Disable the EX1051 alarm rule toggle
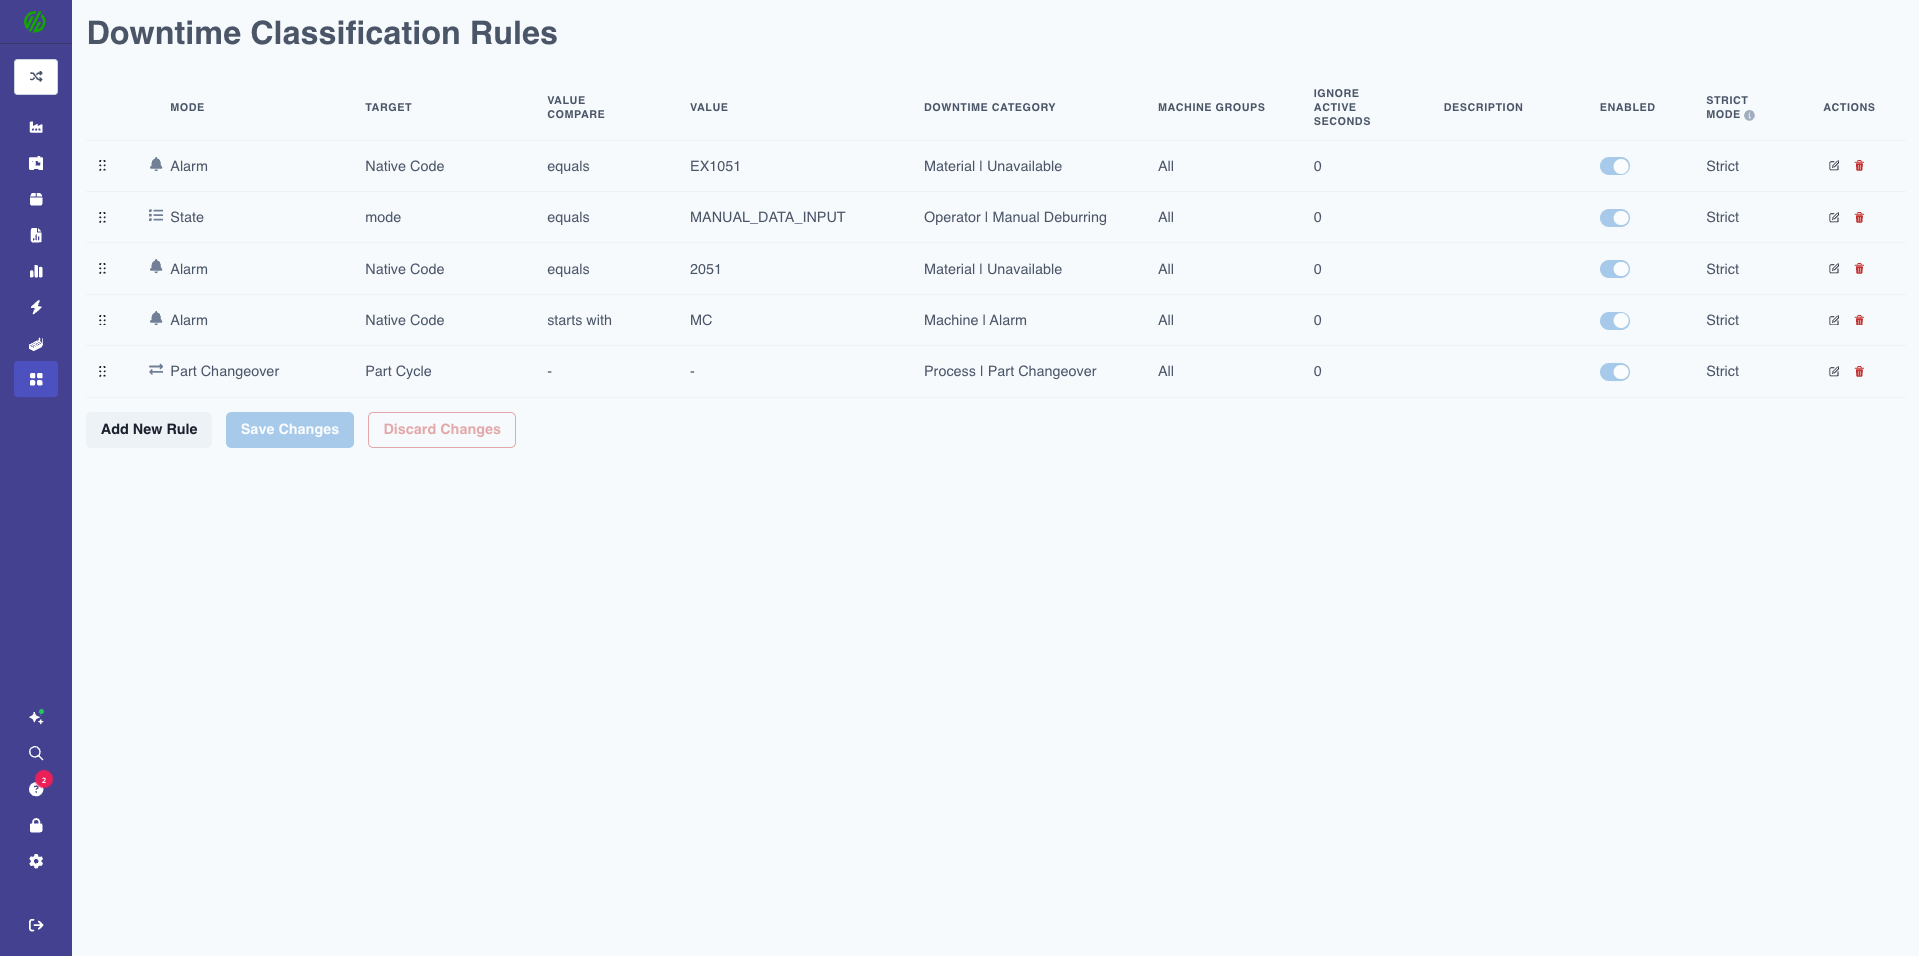 (x=1615, y=166)
